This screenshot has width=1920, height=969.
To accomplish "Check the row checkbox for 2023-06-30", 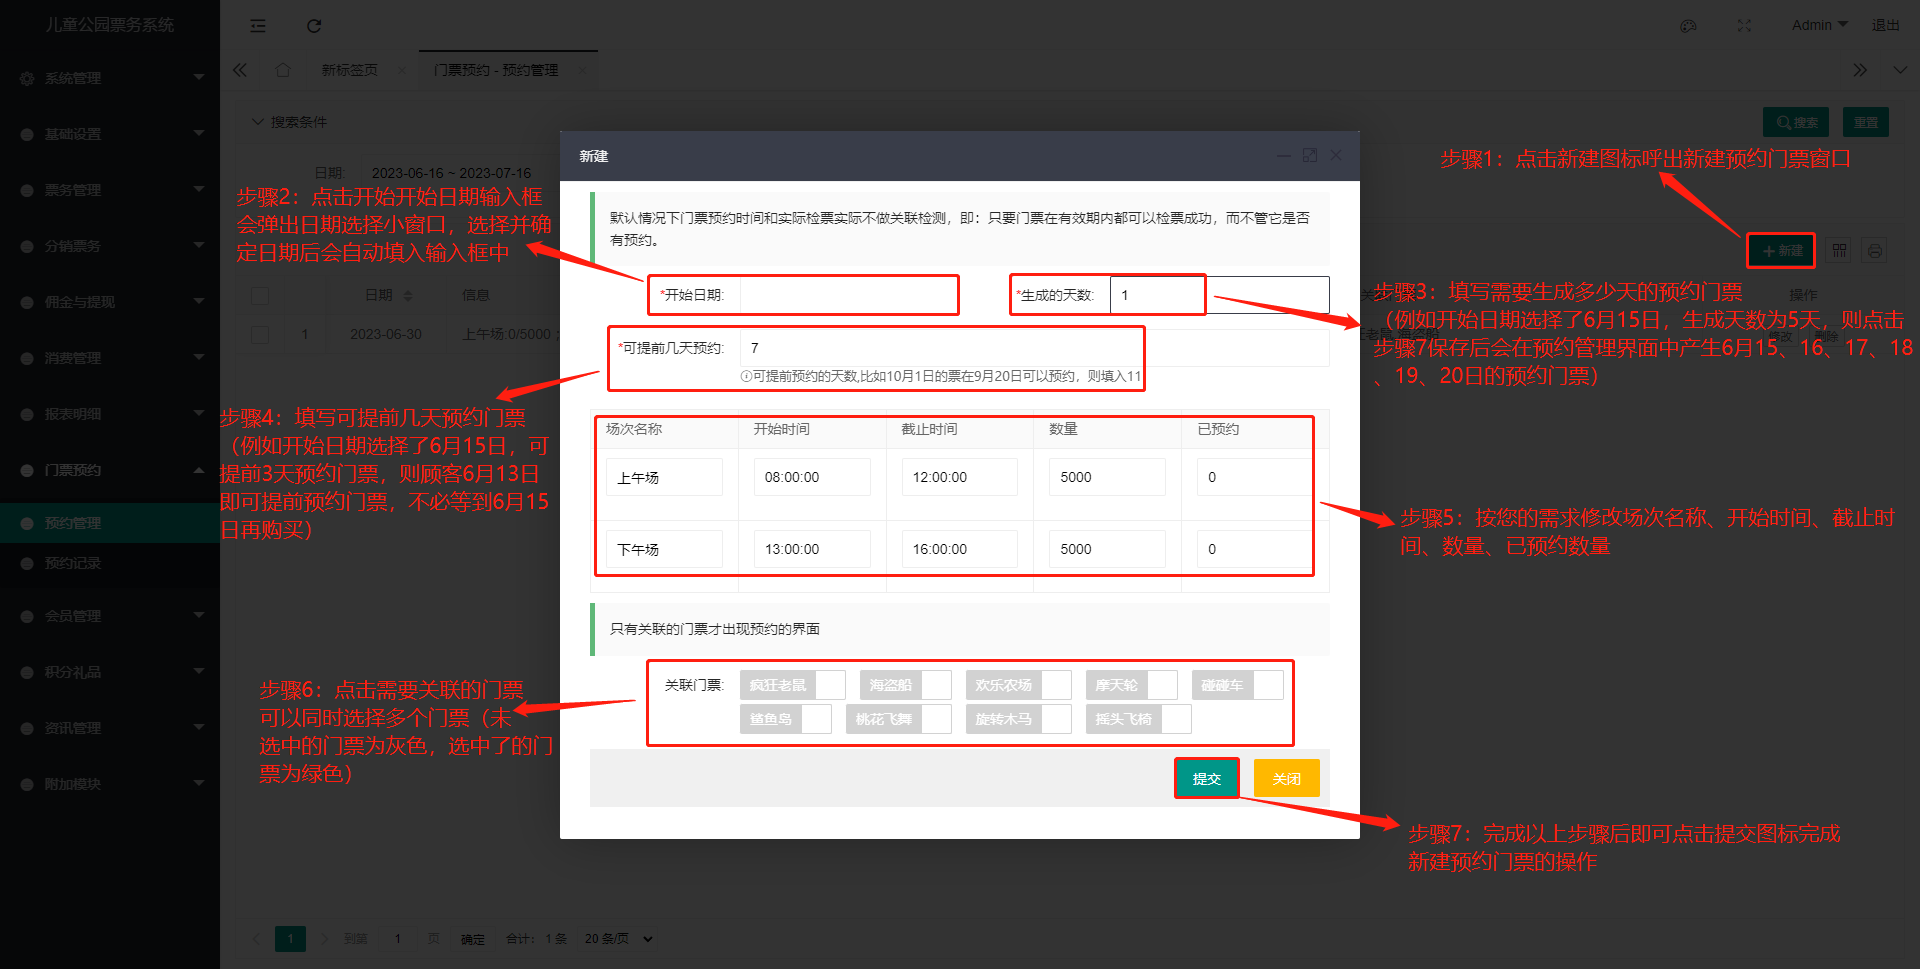I will coord(260,334).
